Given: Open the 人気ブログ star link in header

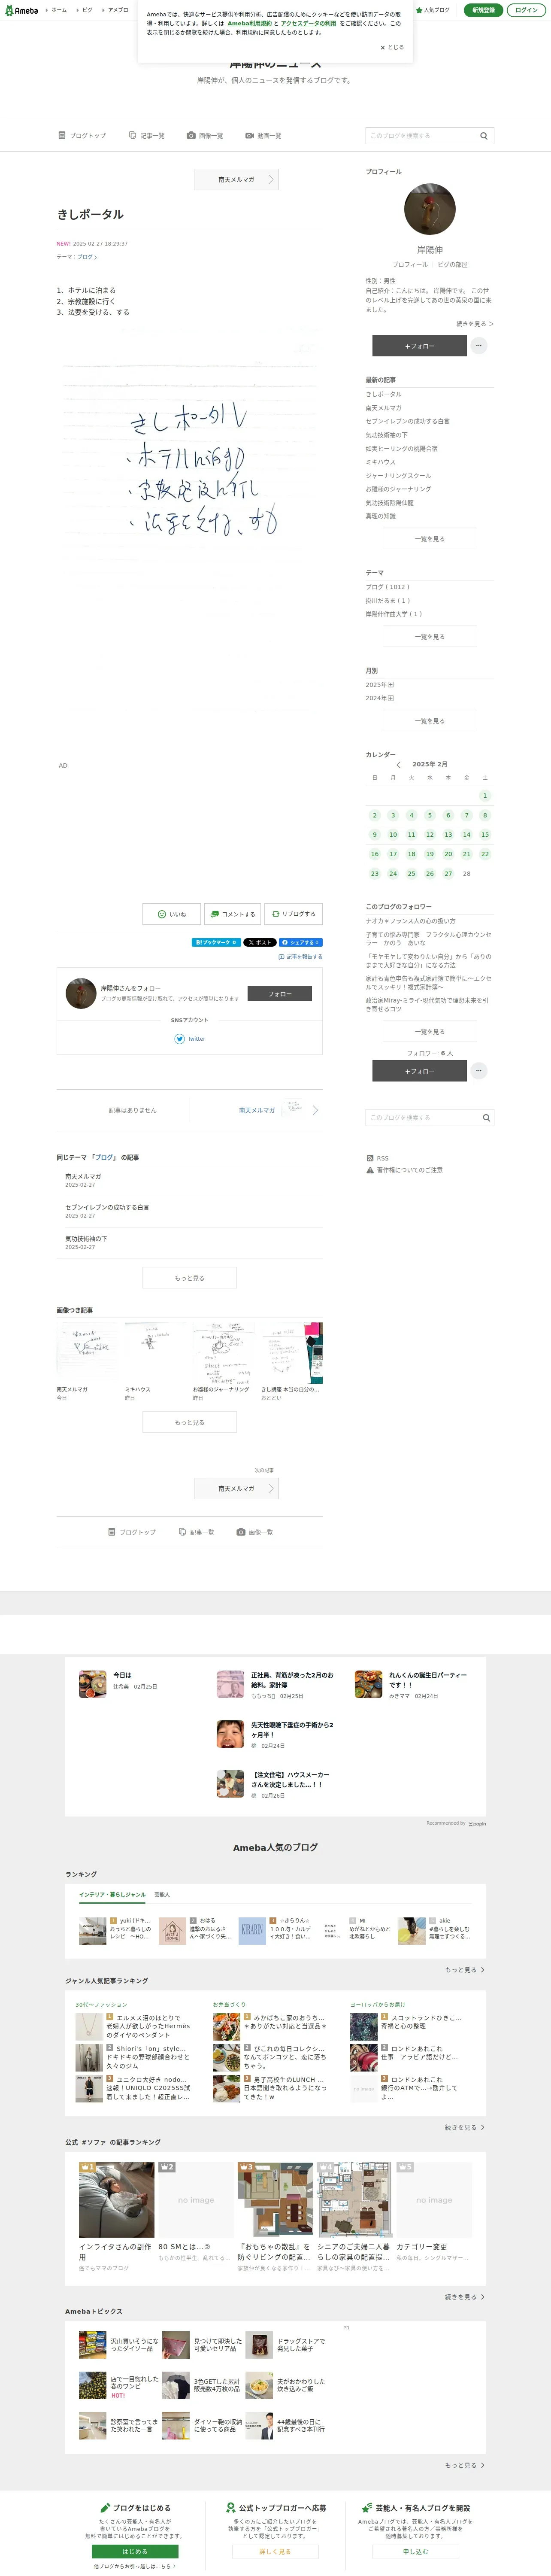Looking at the screenshot, I should [x=433, y=10].
